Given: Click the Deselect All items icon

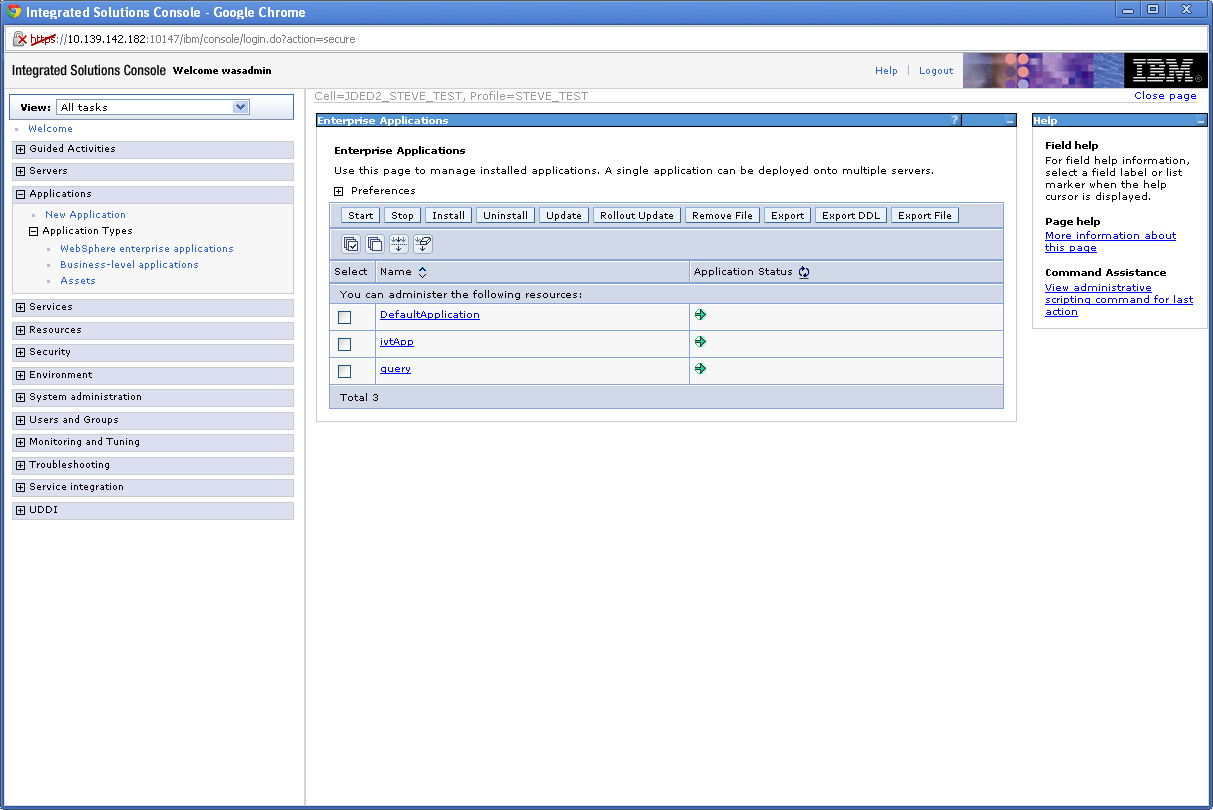Looking at the screenshot, I should [x=375, y=244].
